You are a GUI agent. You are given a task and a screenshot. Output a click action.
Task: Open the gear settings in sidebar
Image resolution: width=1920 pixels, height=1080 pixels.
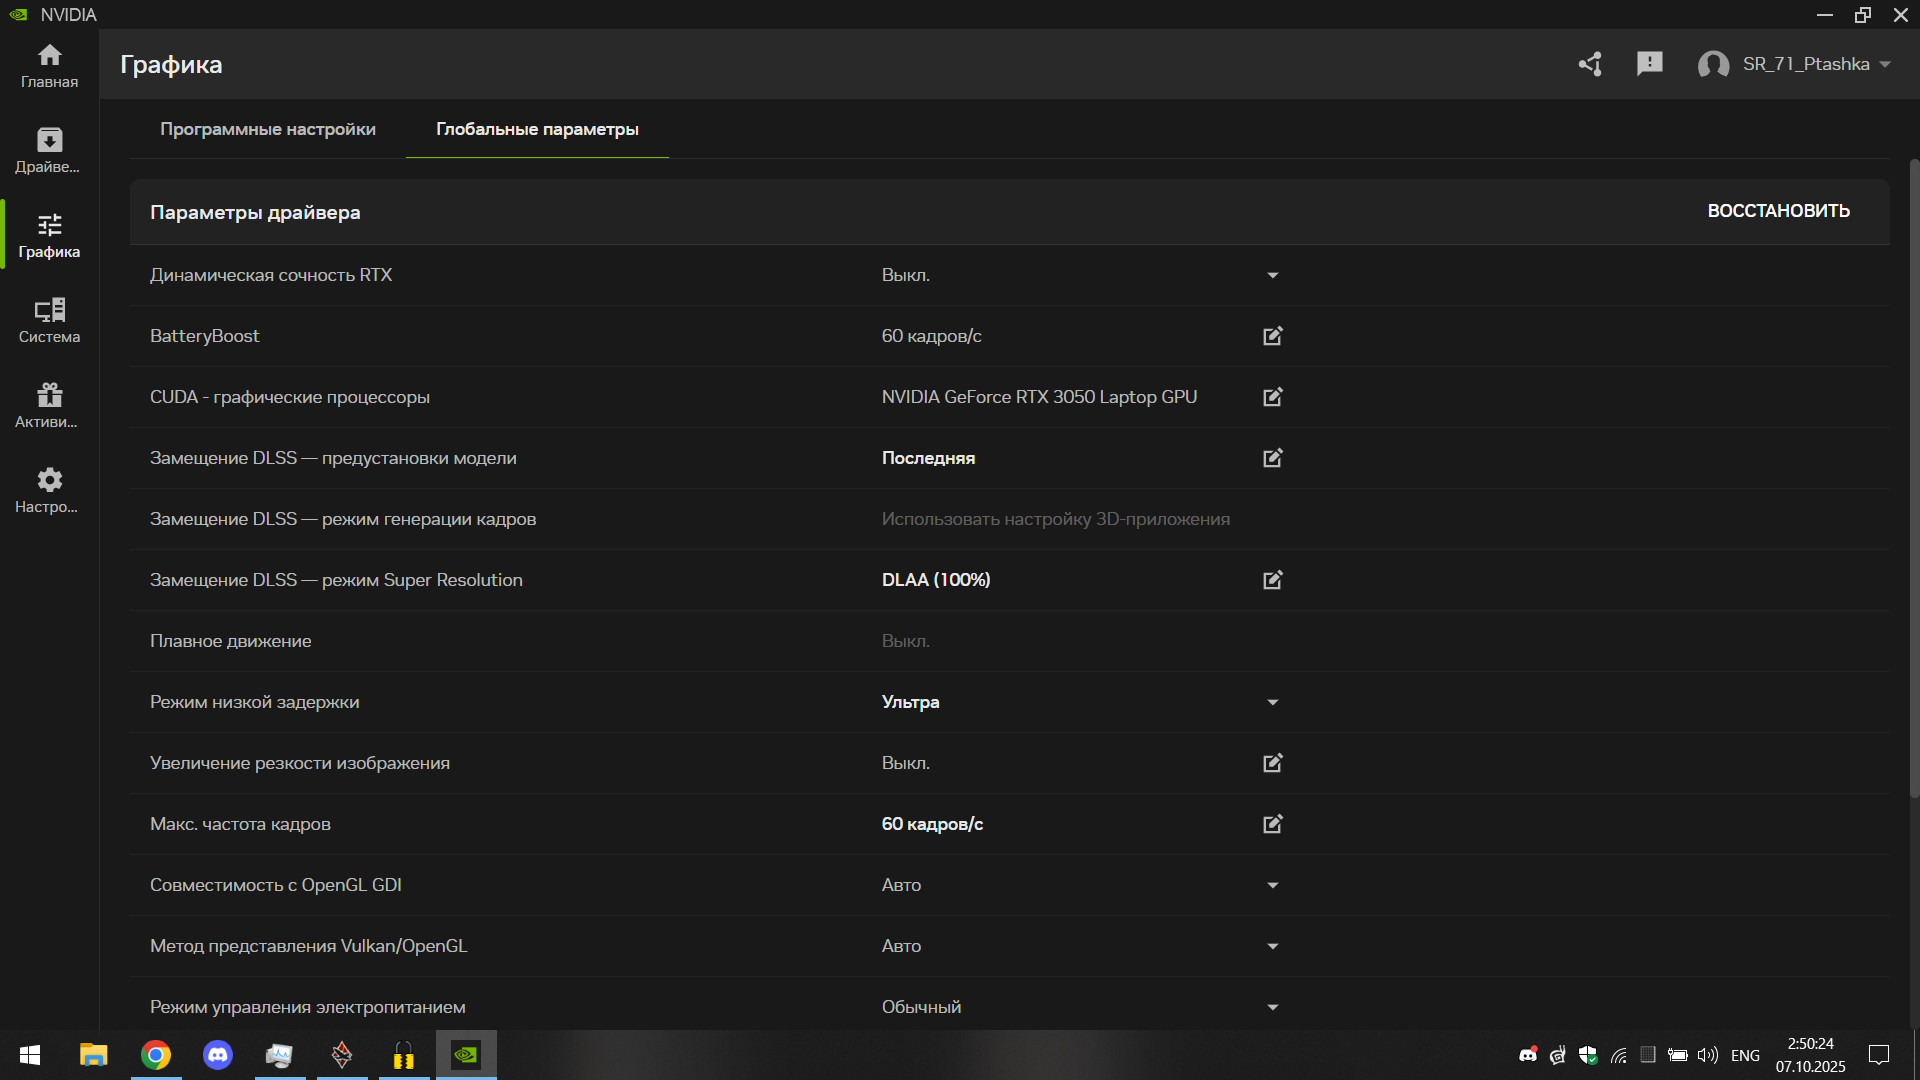(49, 490)
